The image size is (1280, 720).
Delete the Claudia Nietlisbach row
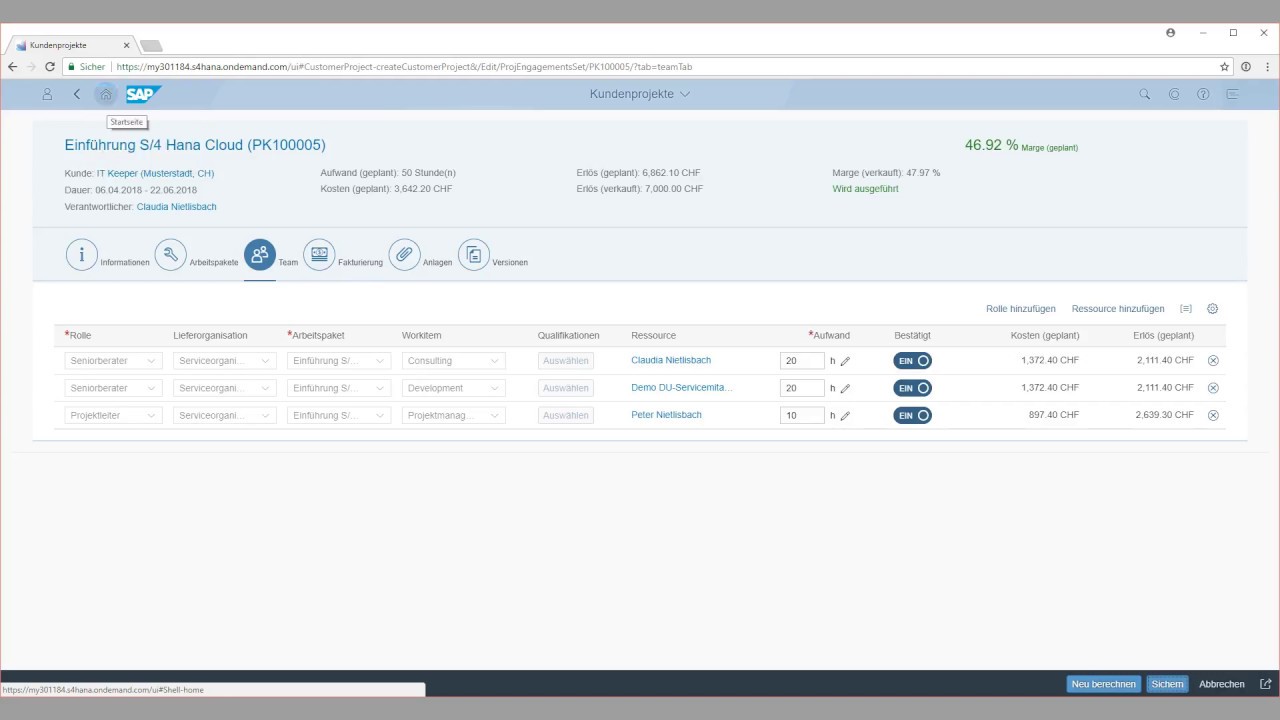click(1213, 360)
